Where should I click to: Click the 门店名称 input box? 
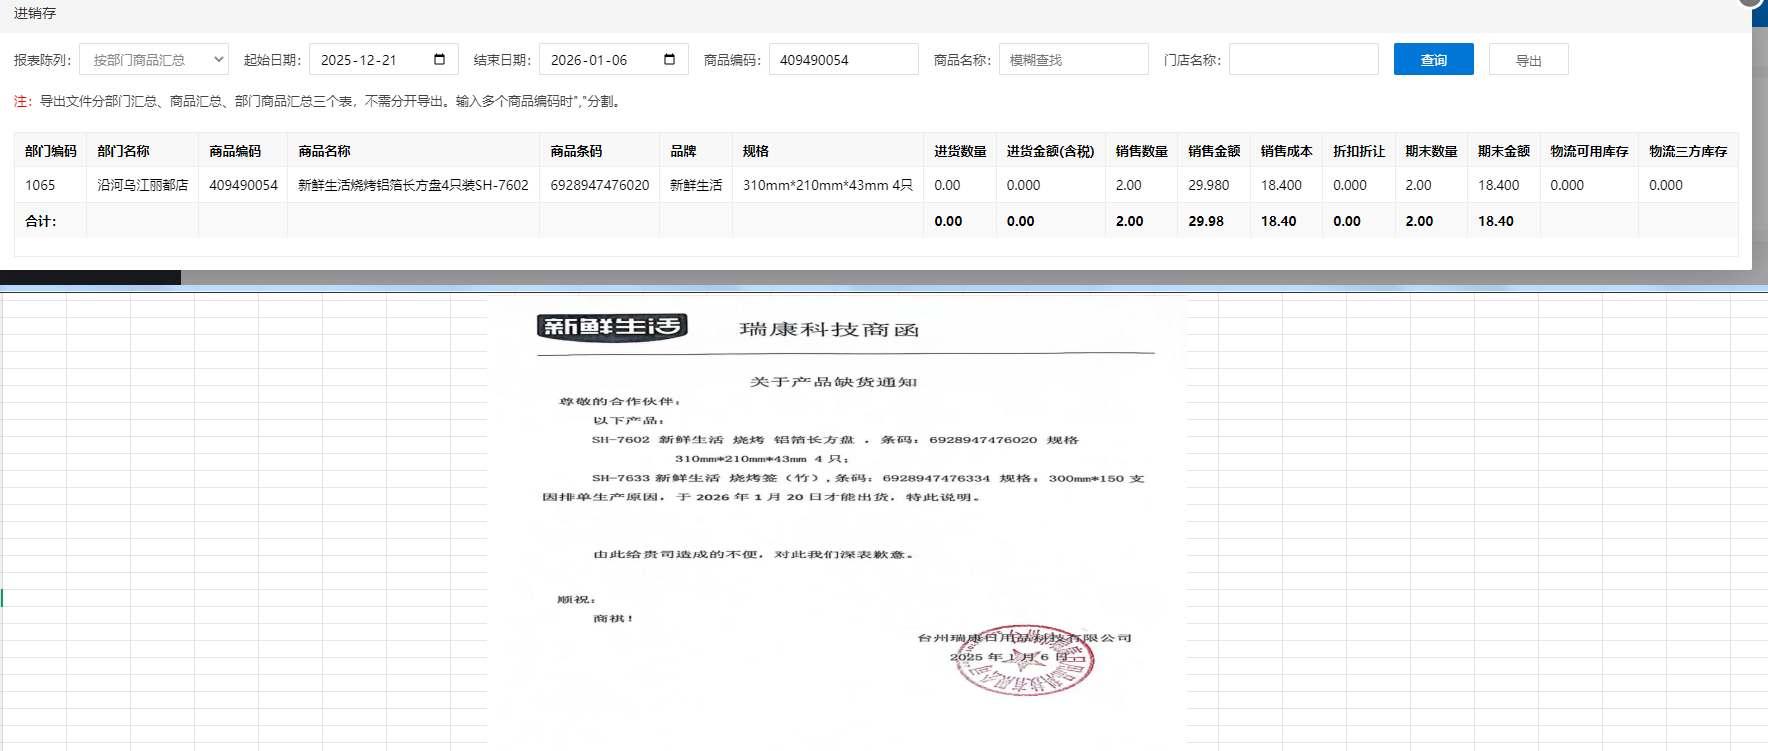tap(1302, 60)
